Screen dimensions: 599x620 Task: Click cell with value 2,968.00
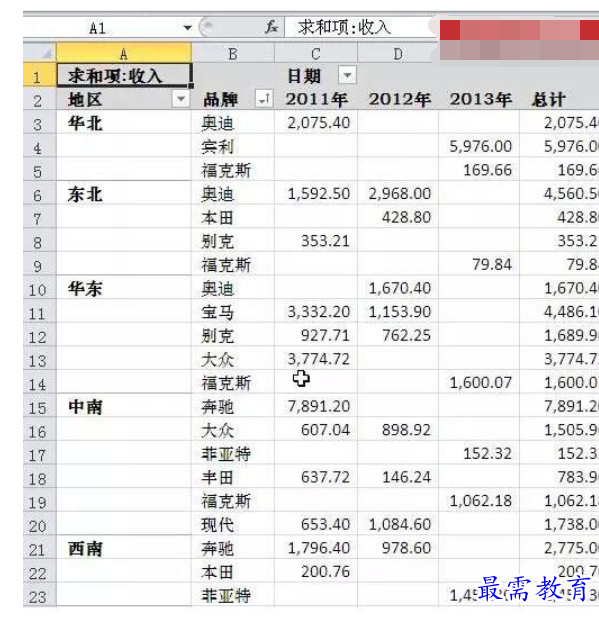[398, 194]
